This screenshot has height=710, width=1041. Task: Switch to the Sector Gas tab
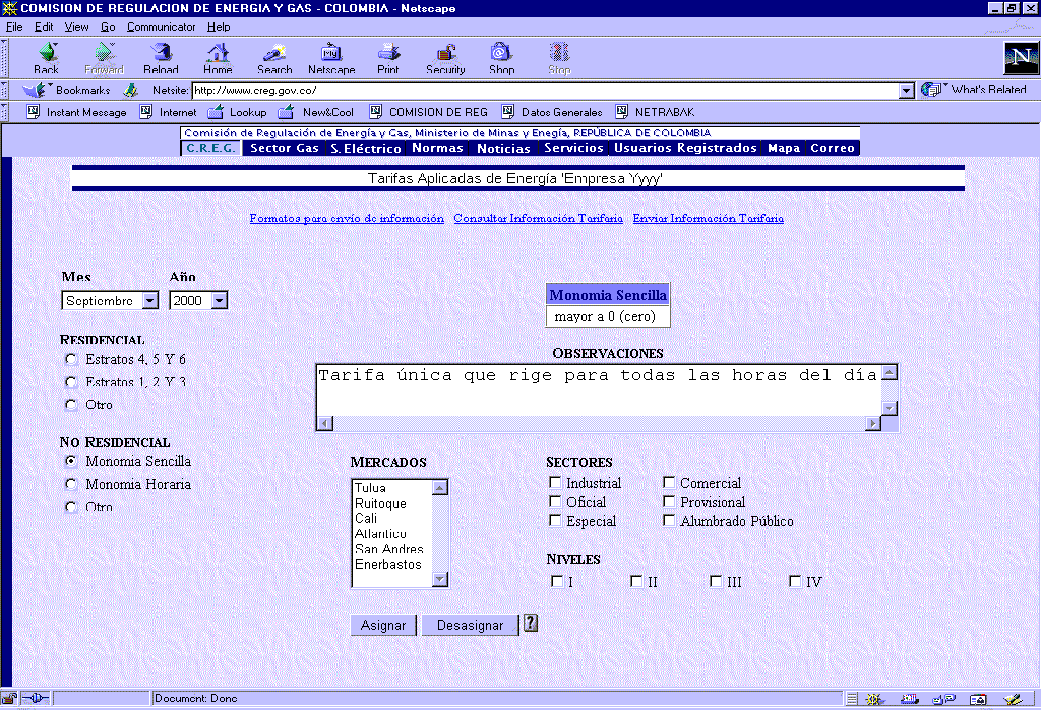click(284, 148)
